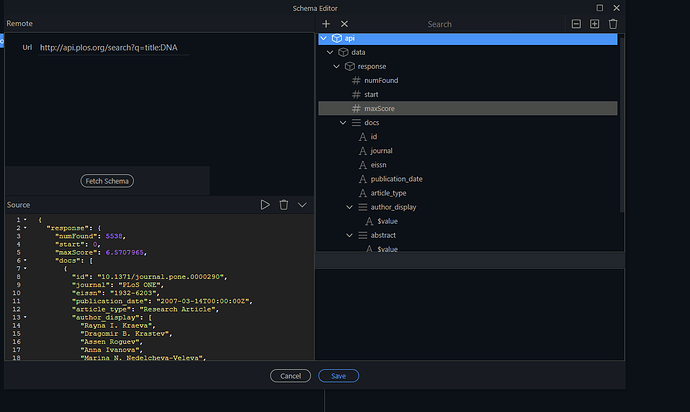Image resolution: width=690 pixels, height=412 pixels.
Task: Collapse the author_display node chevron
Action: (349, 207)
